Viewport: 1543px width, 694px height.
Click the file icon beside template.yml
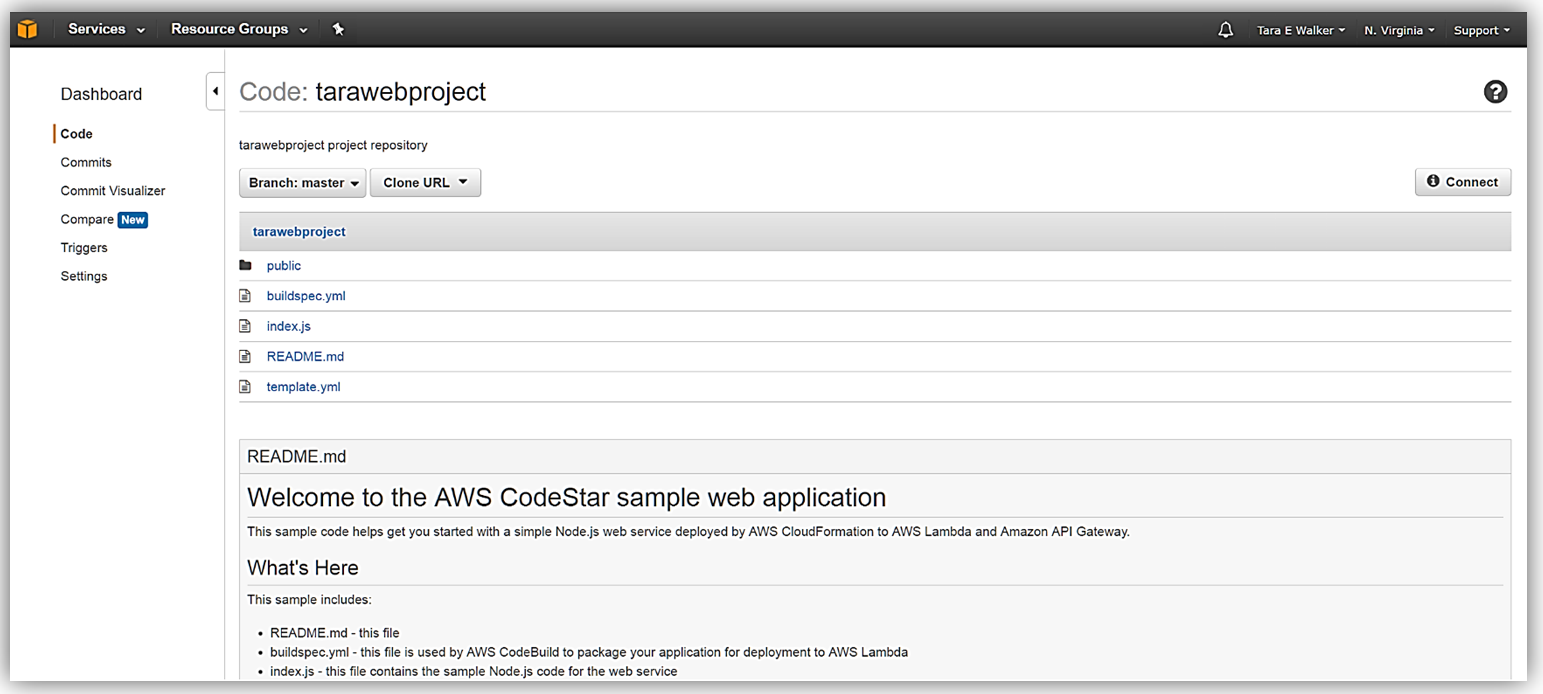coord(245,387)
